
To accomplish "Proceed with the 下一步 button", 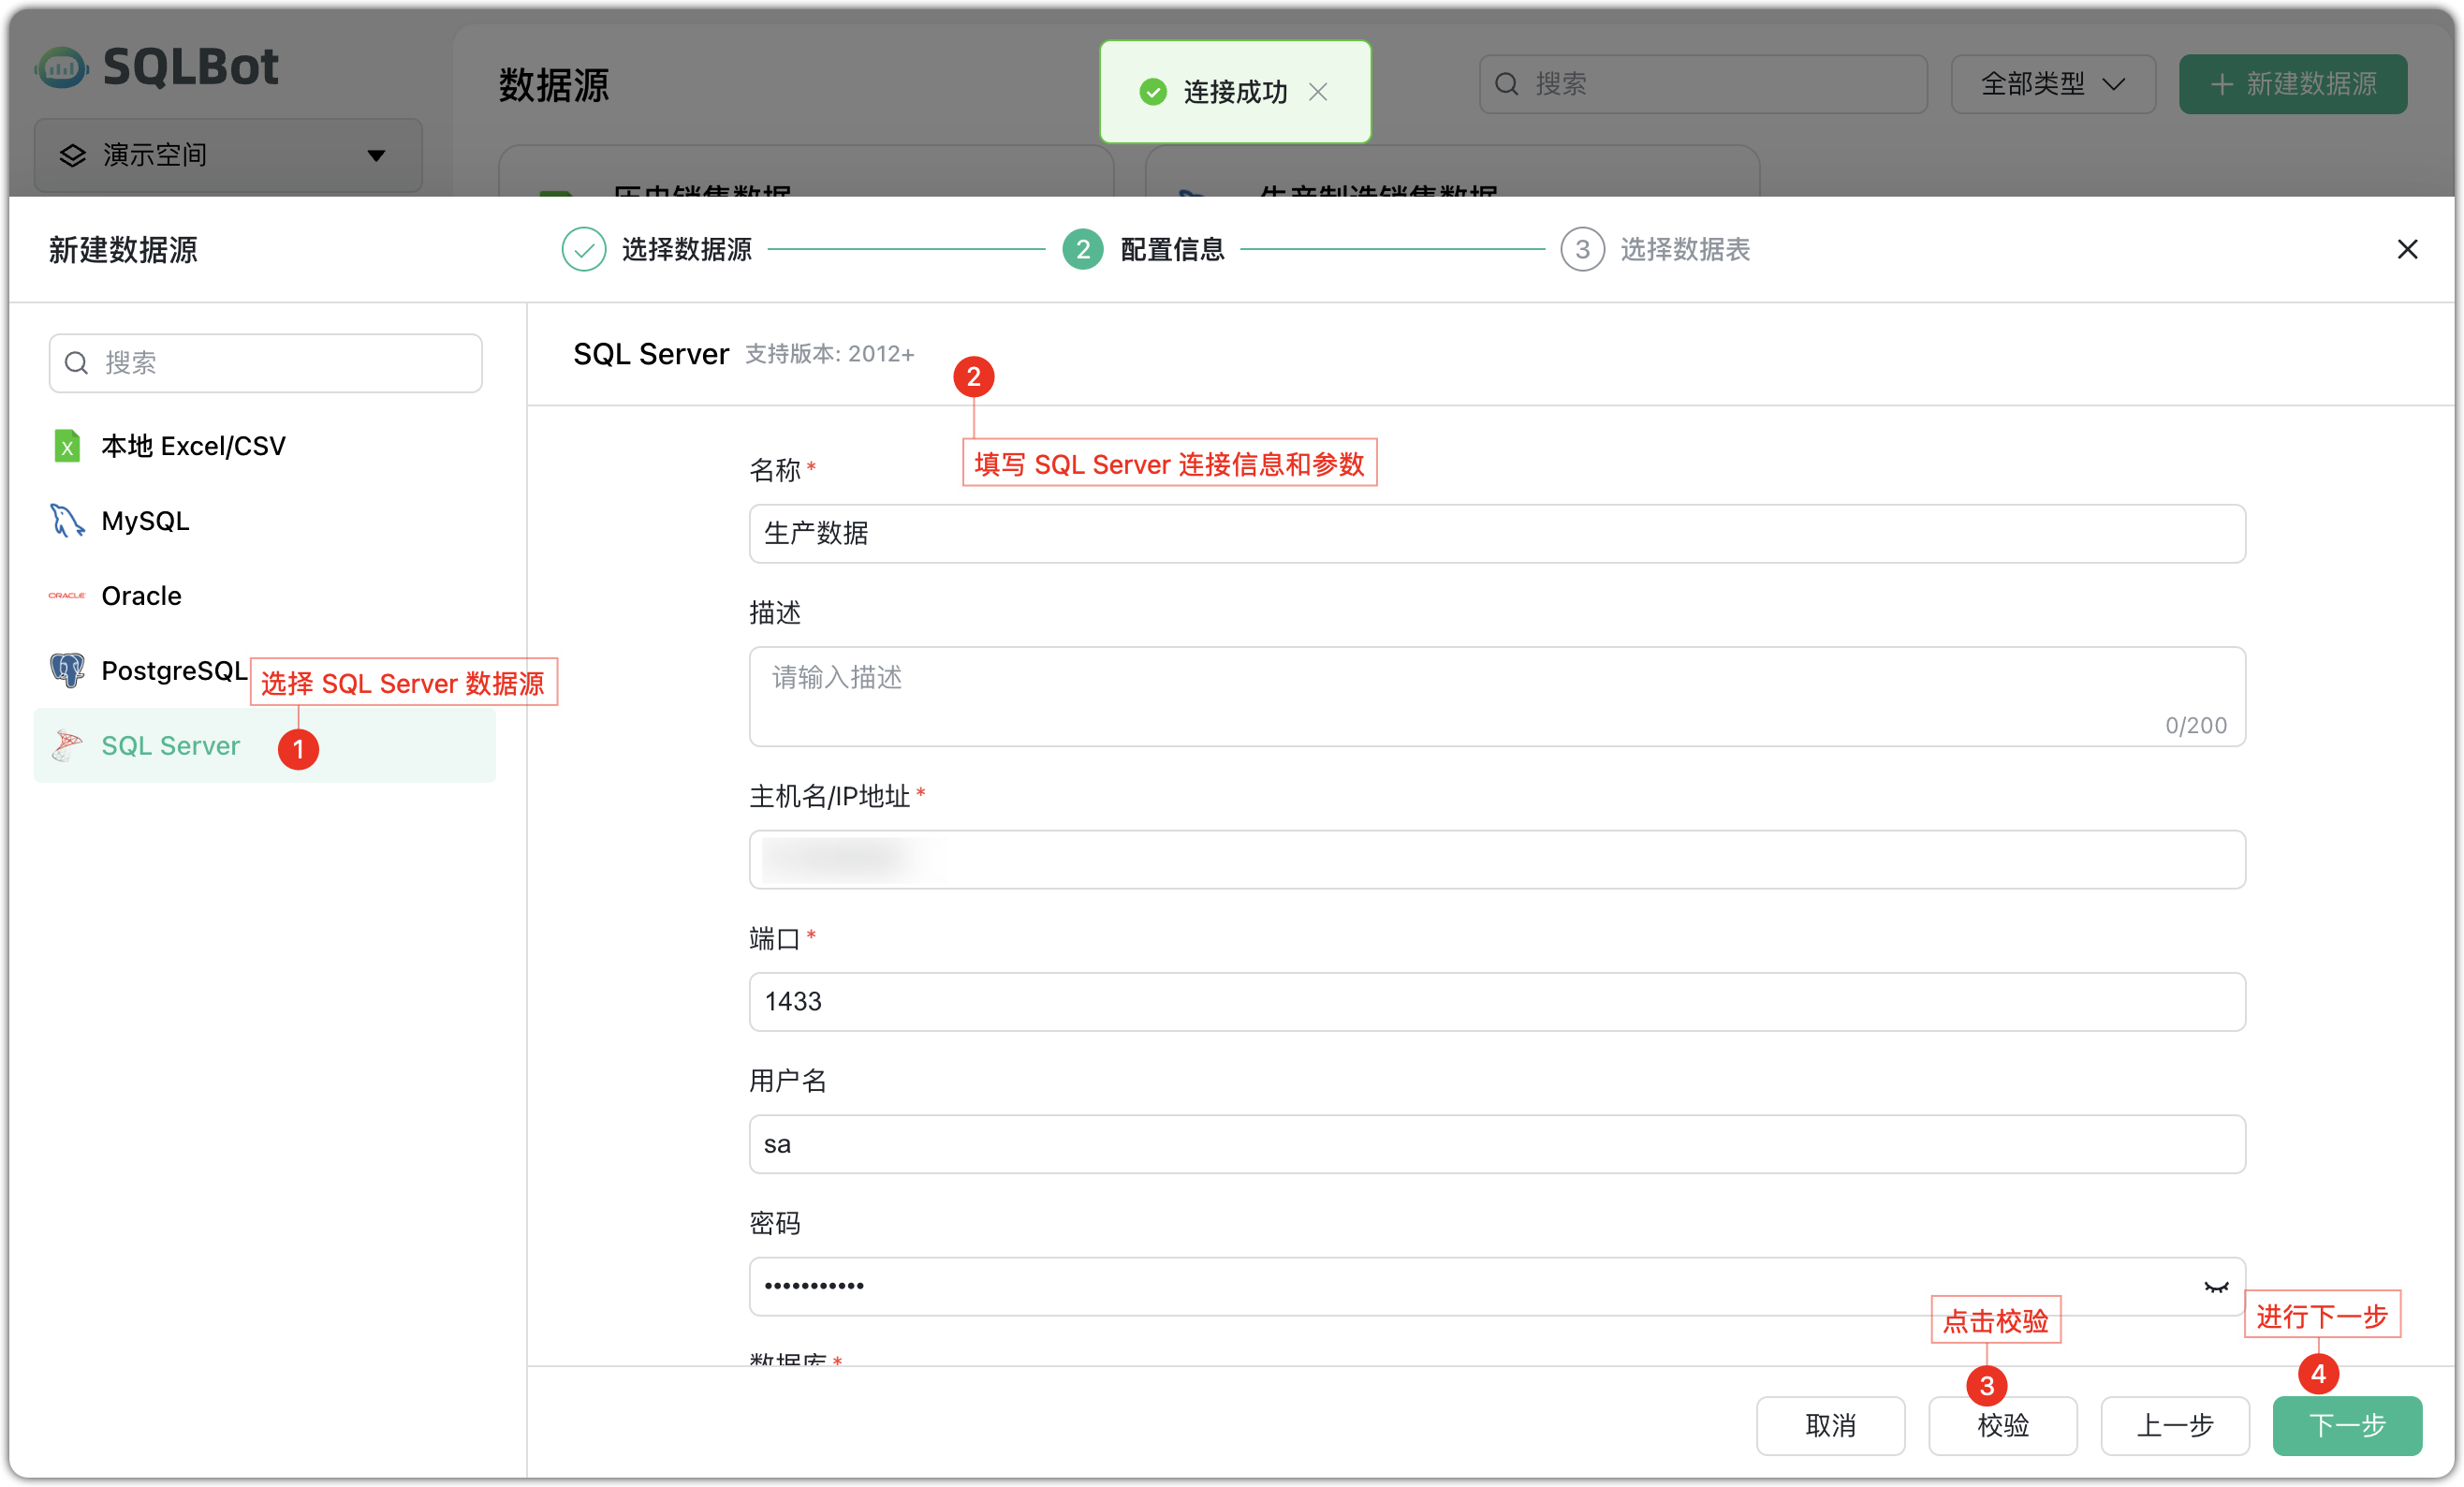I will (x=2347, y=1426).
